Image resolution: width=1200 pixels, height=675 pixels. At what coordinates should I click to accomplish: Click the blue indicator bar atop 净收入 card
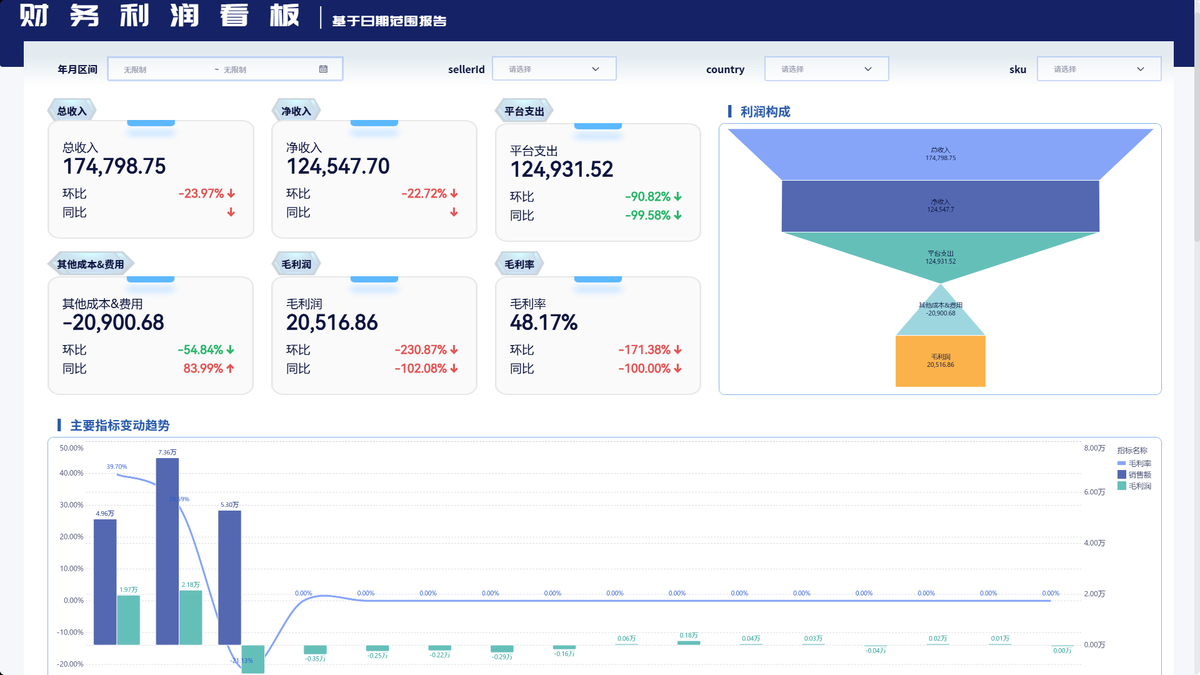click(x=374, y=123)
